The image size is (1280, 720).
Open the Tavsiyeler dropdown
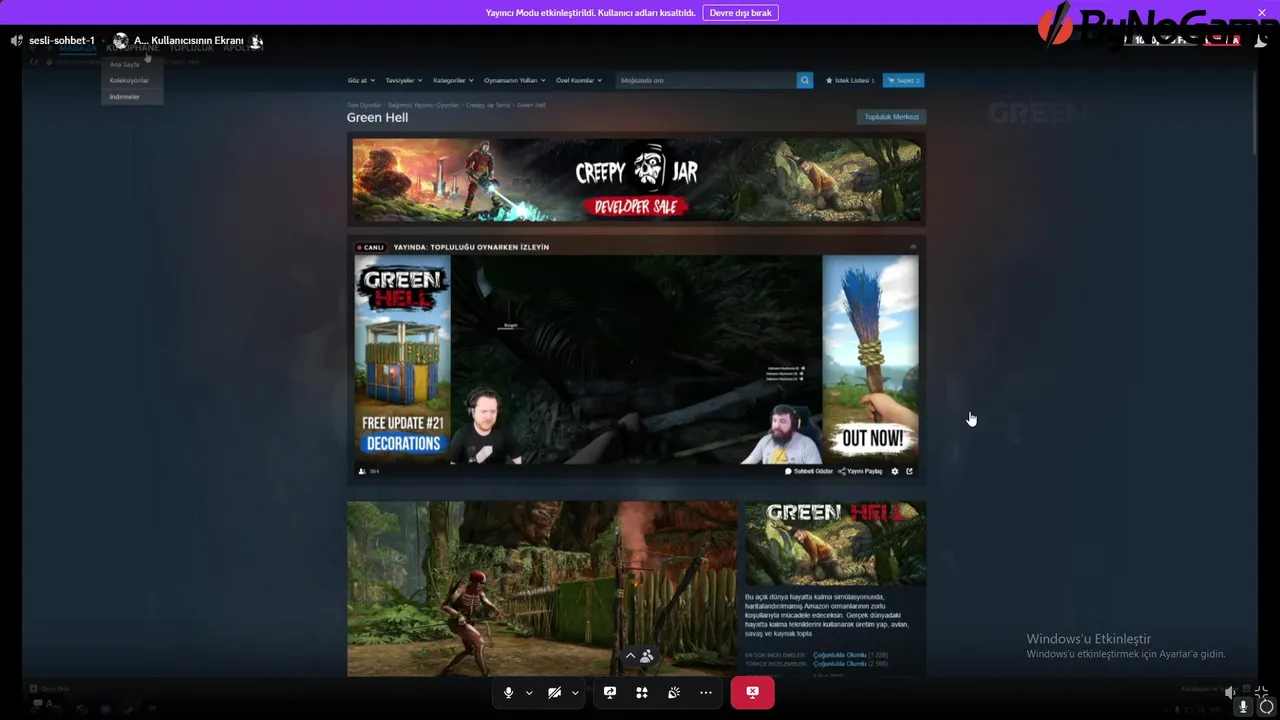point(404,80)
